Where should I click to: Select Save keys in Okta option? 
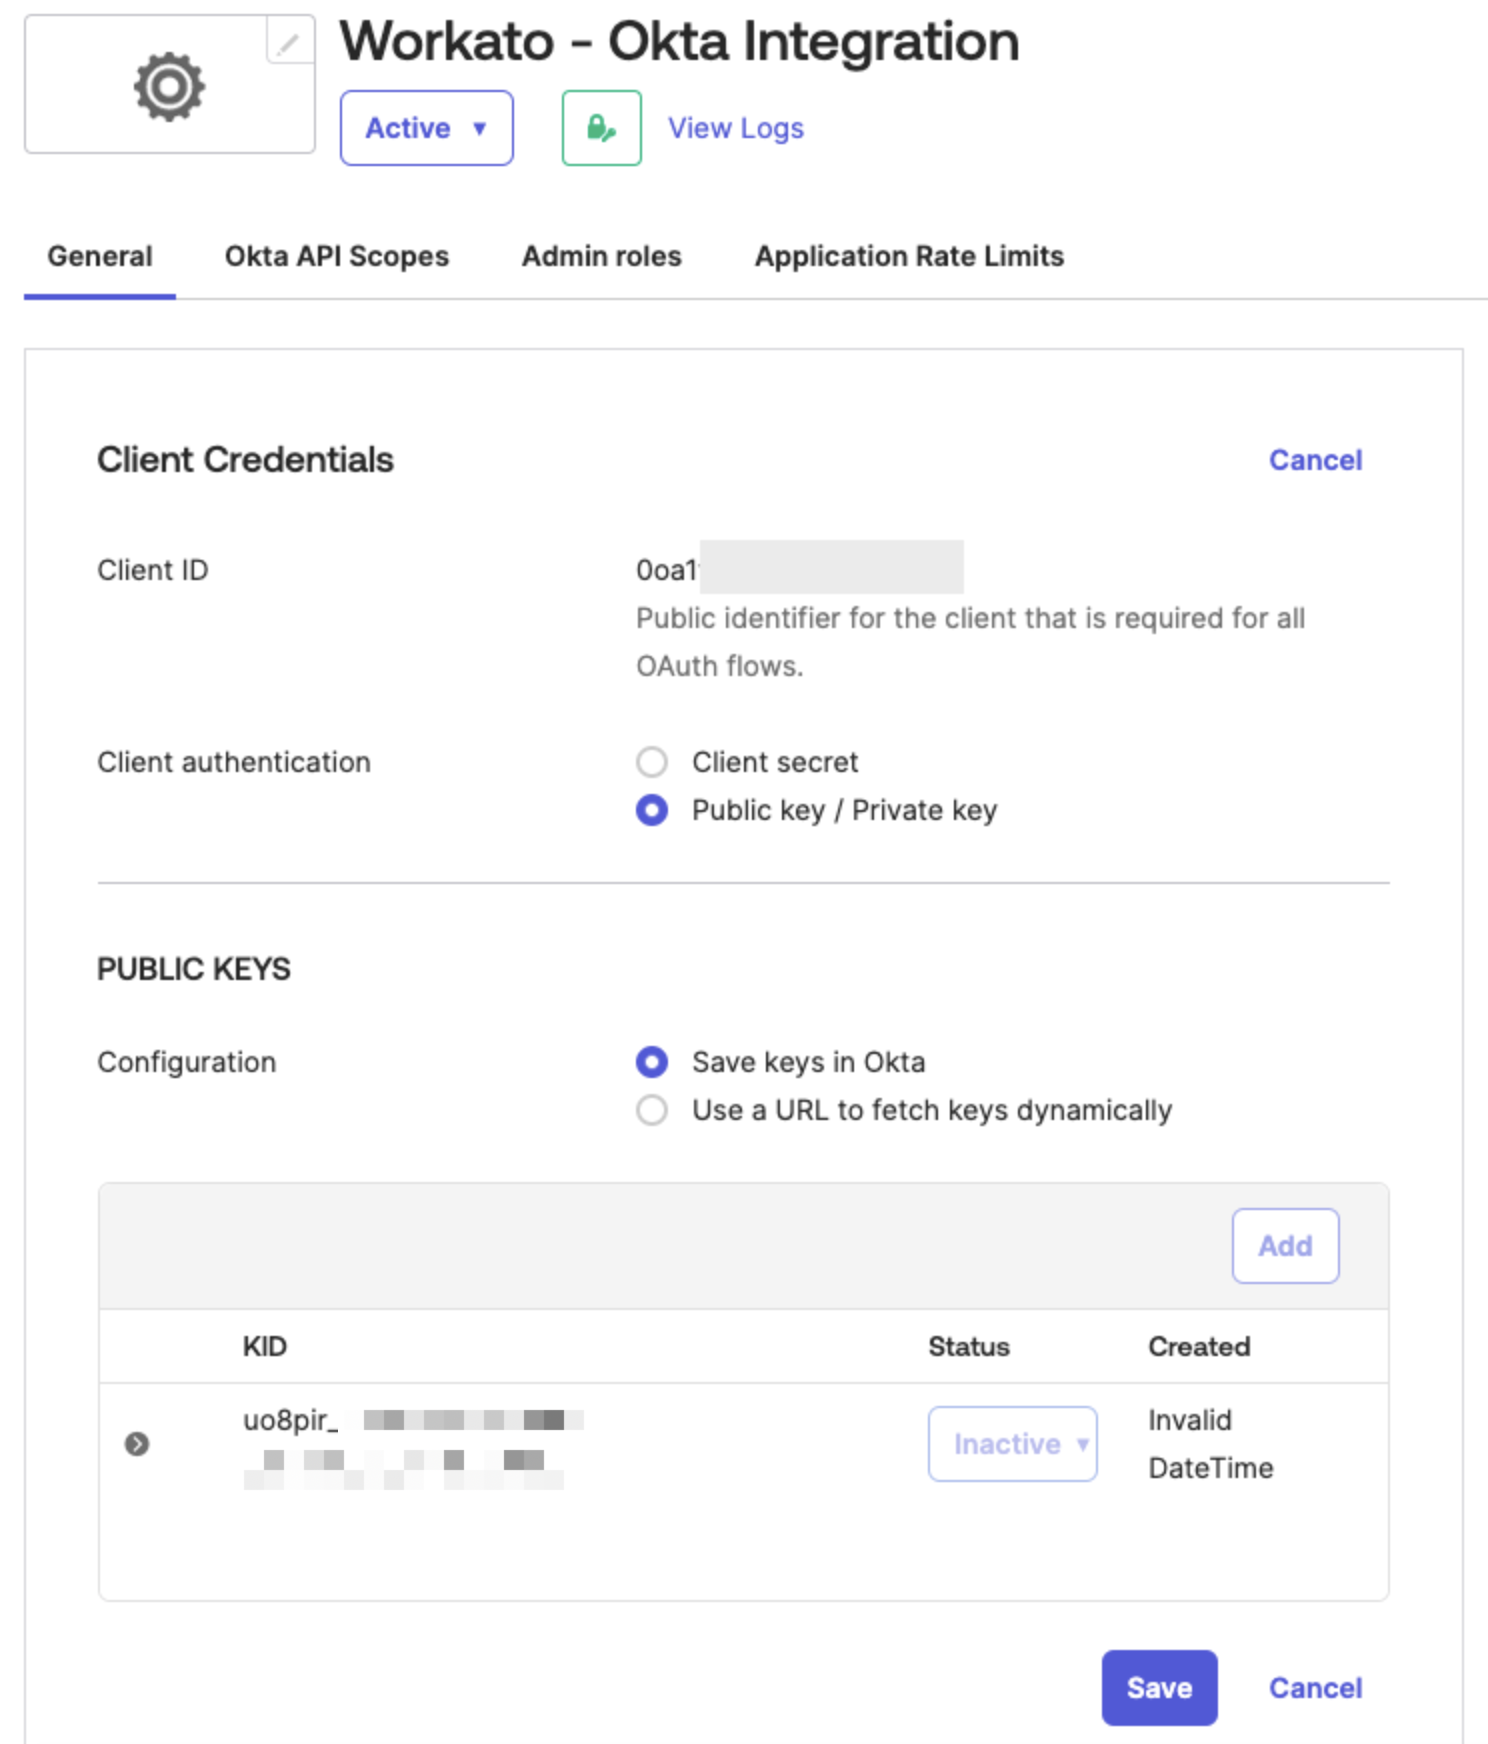click(652, 1062)
